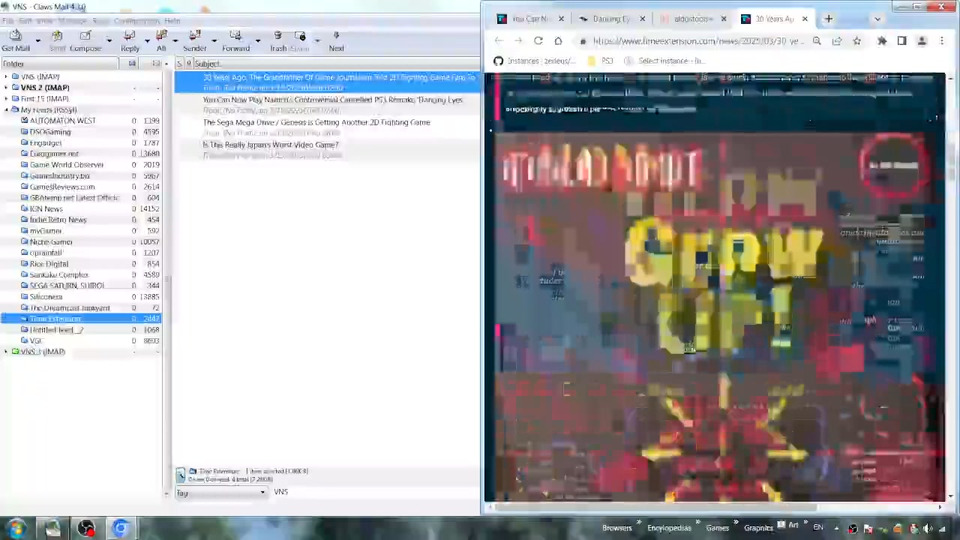
Task: Open the File menu in Claws Mail
Action: point(7,21)
